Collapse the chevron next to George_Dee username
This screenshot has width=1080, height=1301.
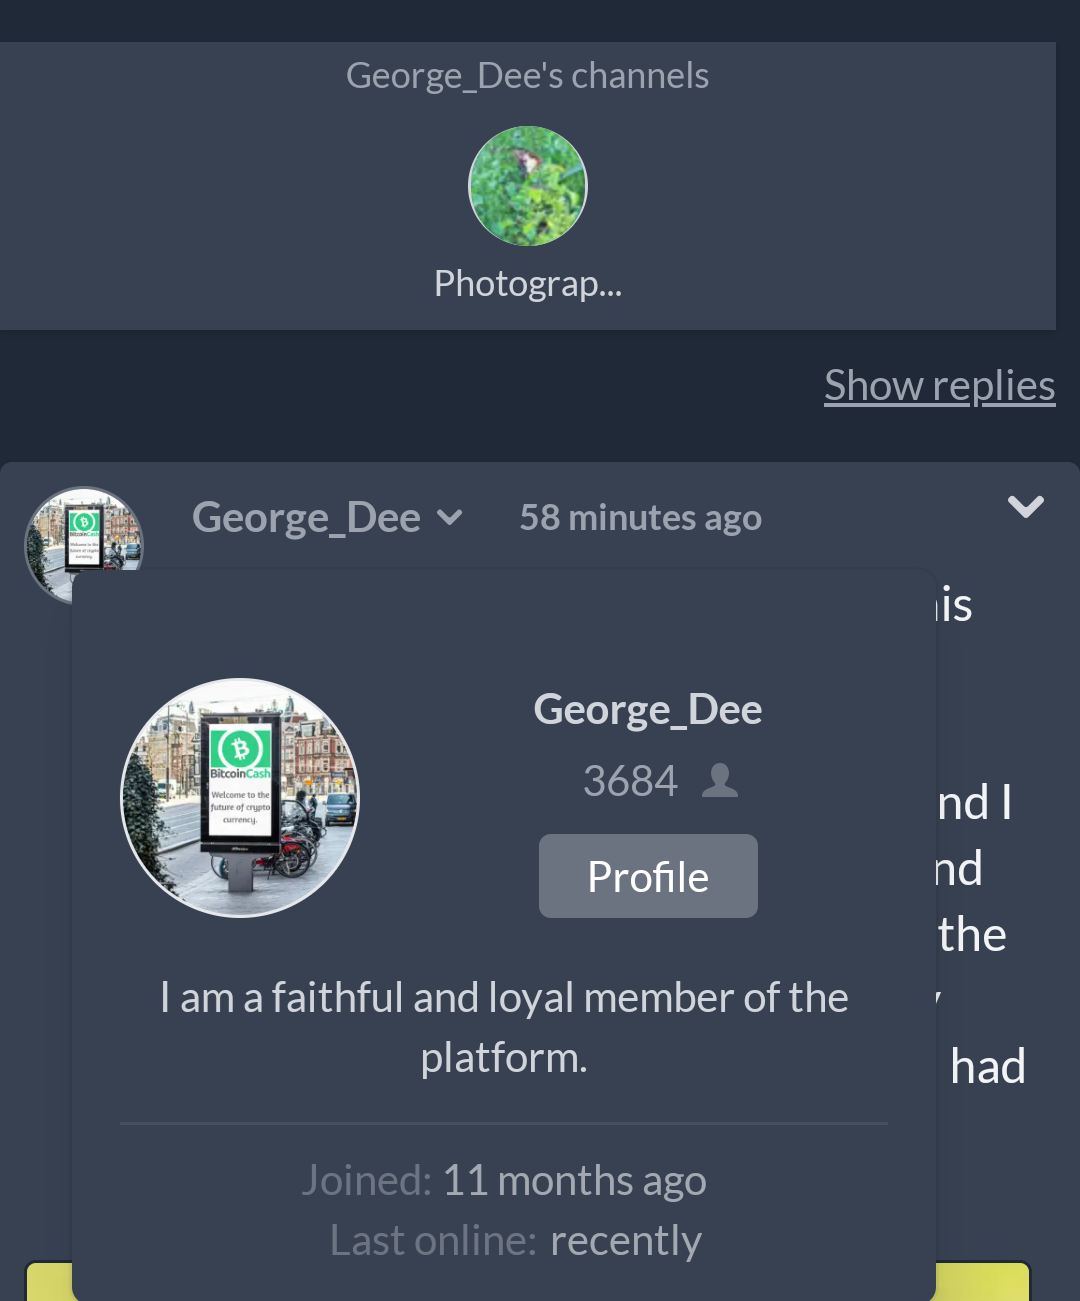tap(450, 518)
